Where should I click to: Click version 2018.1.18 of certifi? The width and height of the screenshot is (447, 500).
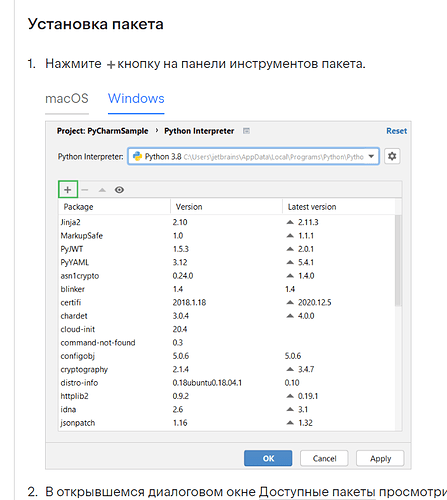[x=189, y=302]
